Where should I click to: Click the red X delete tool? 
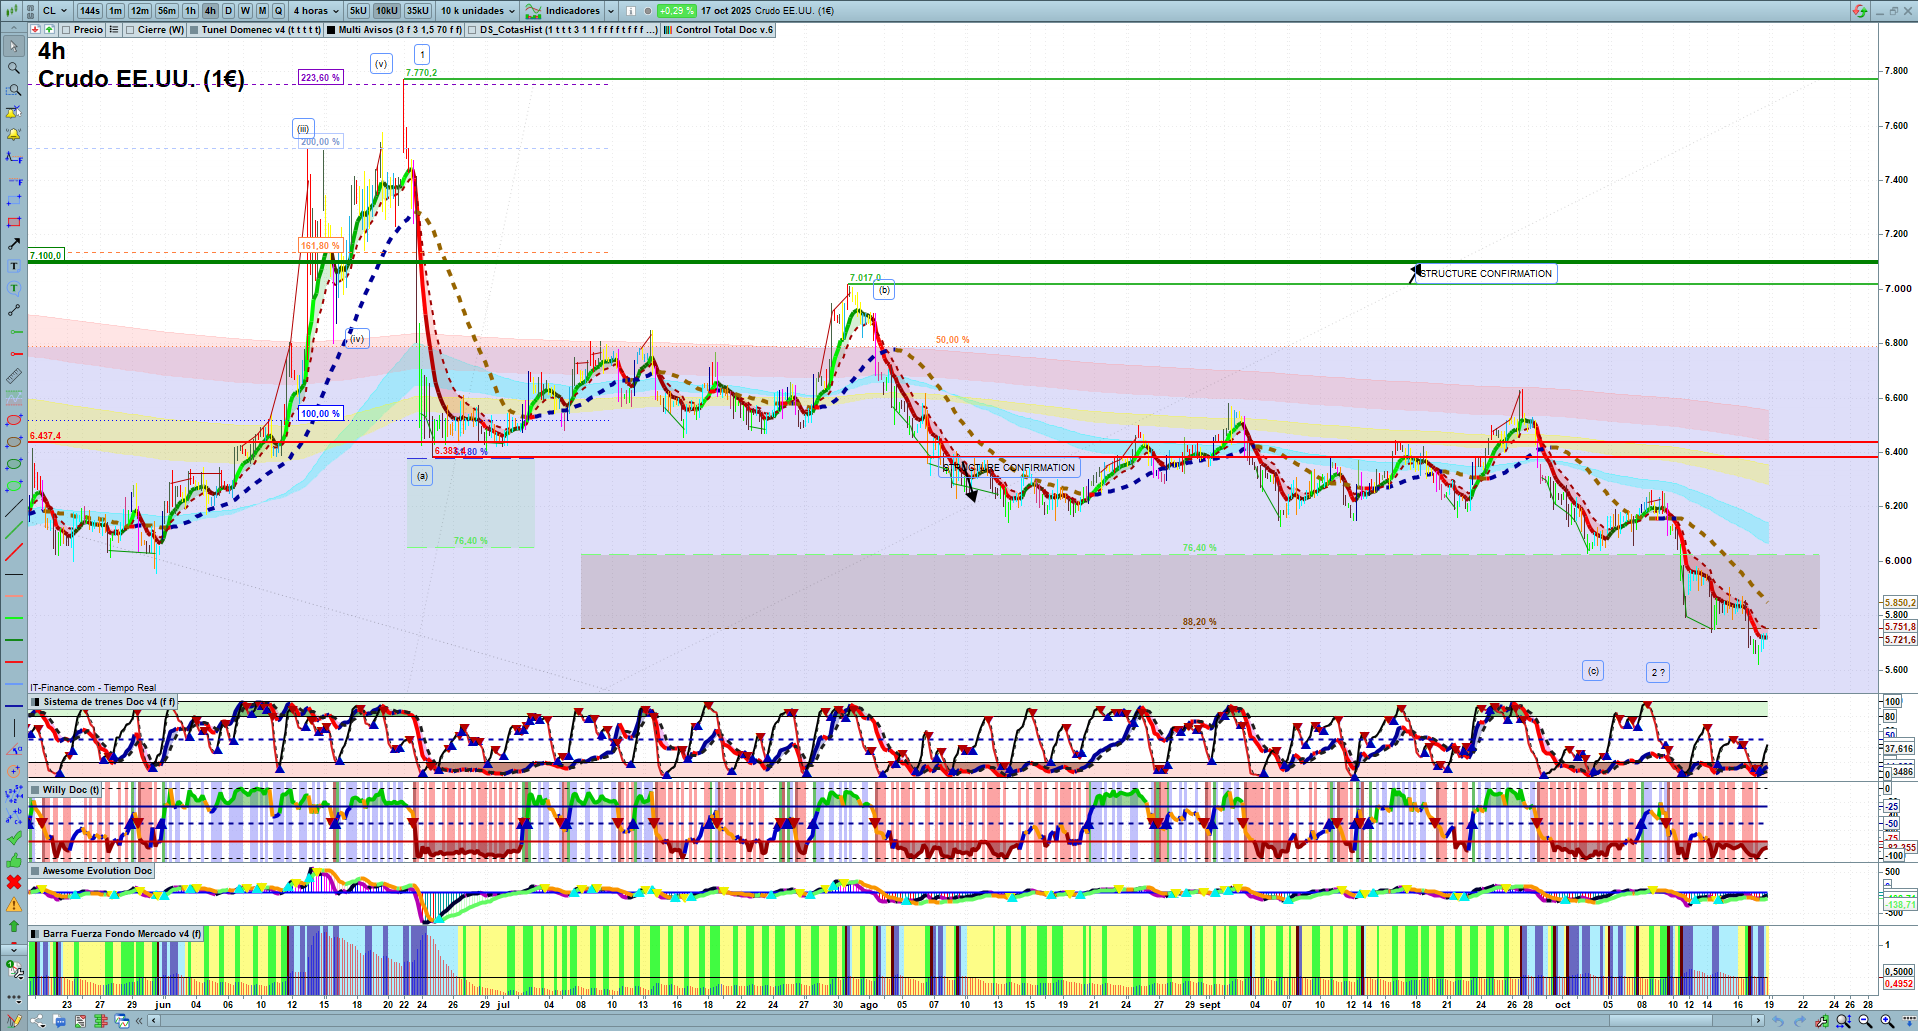pos(14,882)
